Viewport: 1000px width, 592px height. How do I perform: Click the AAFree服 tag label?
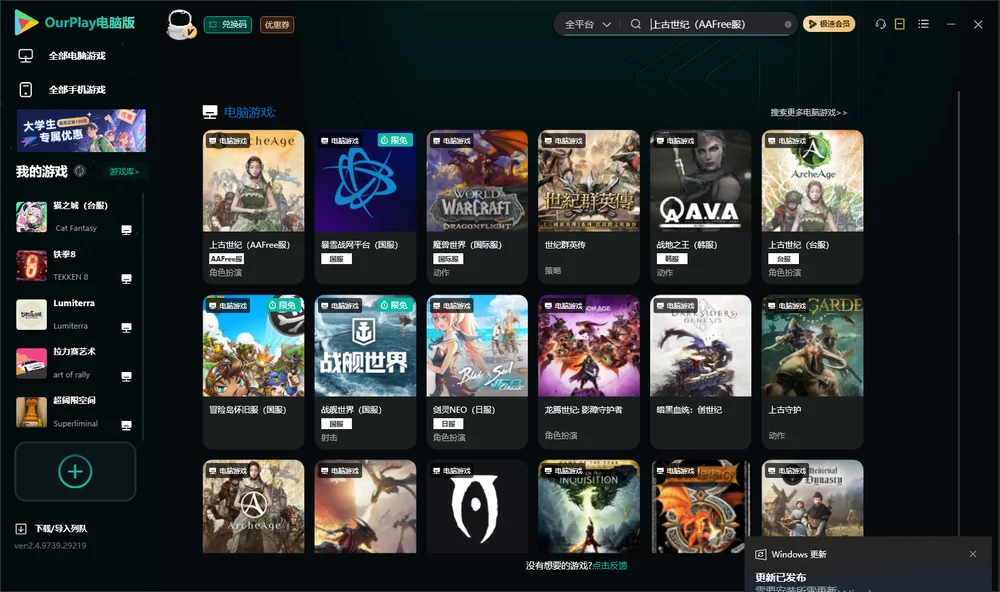pos(226,258)
